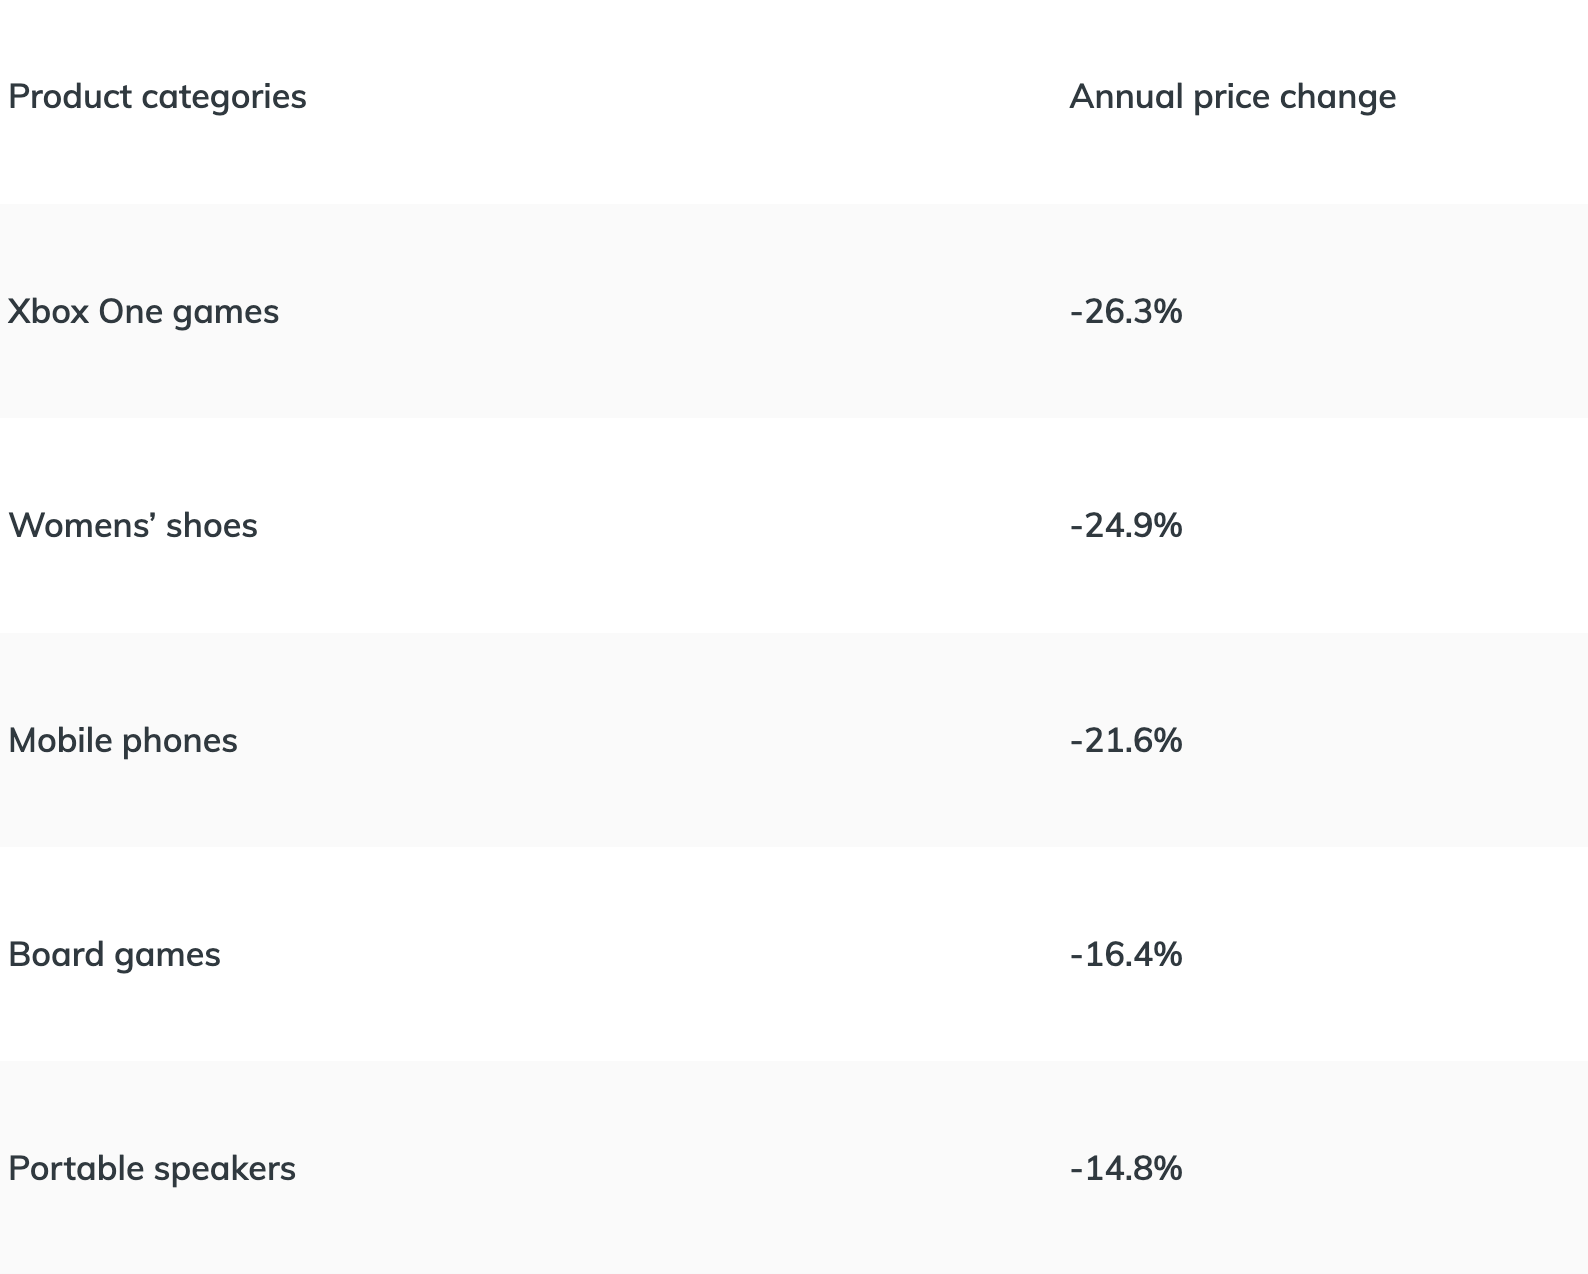Screen dimensions: 1588x1274
Task: Click the word 'Portable' in last row
Action: (x=77, y=1169)
